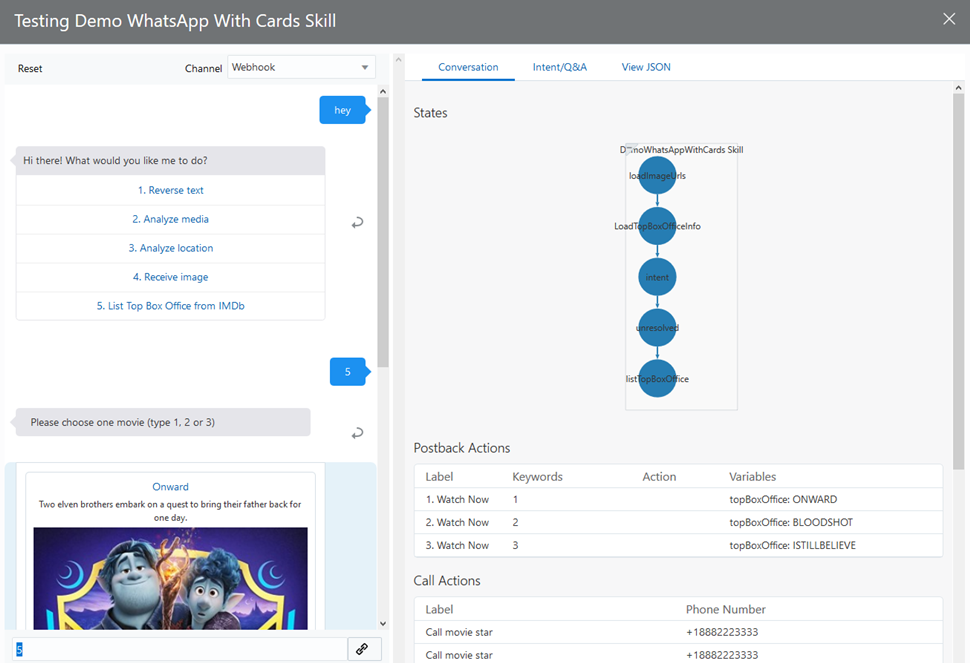Click the reply arrow next to menu message
Image resolution: width=970 pixels, height=663 pixels.
point(357,223)
